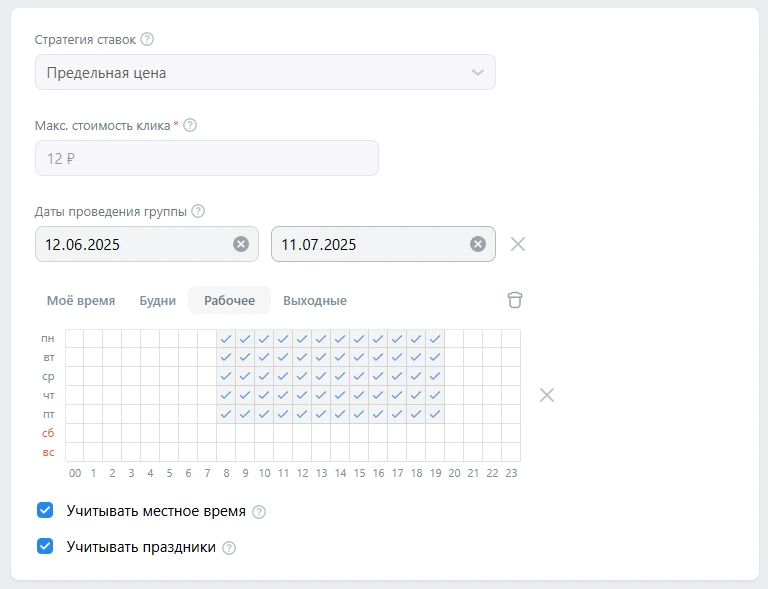
Task: Click help icon next to Учитывать праздники
Action: 229,548
